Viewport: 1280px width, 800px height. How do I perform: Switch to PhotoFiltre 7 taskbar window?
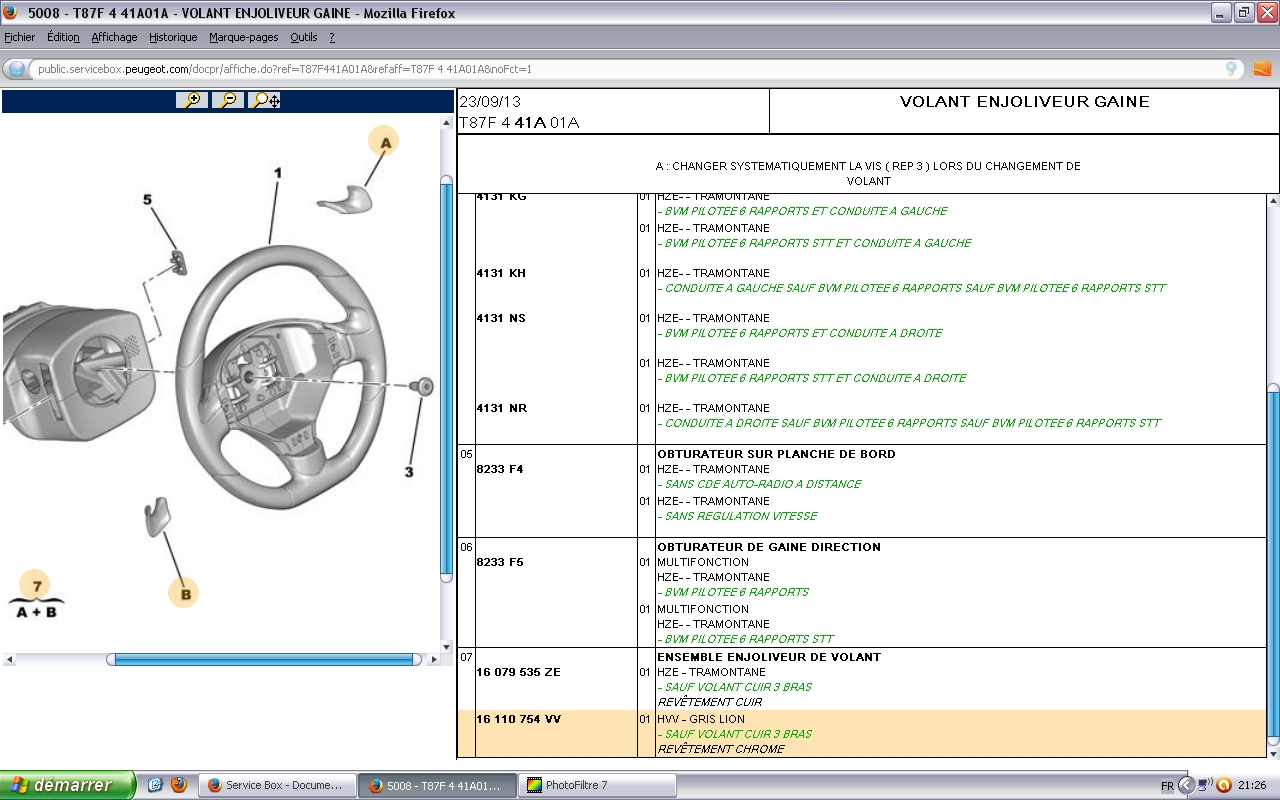click(x=596, y=785)
